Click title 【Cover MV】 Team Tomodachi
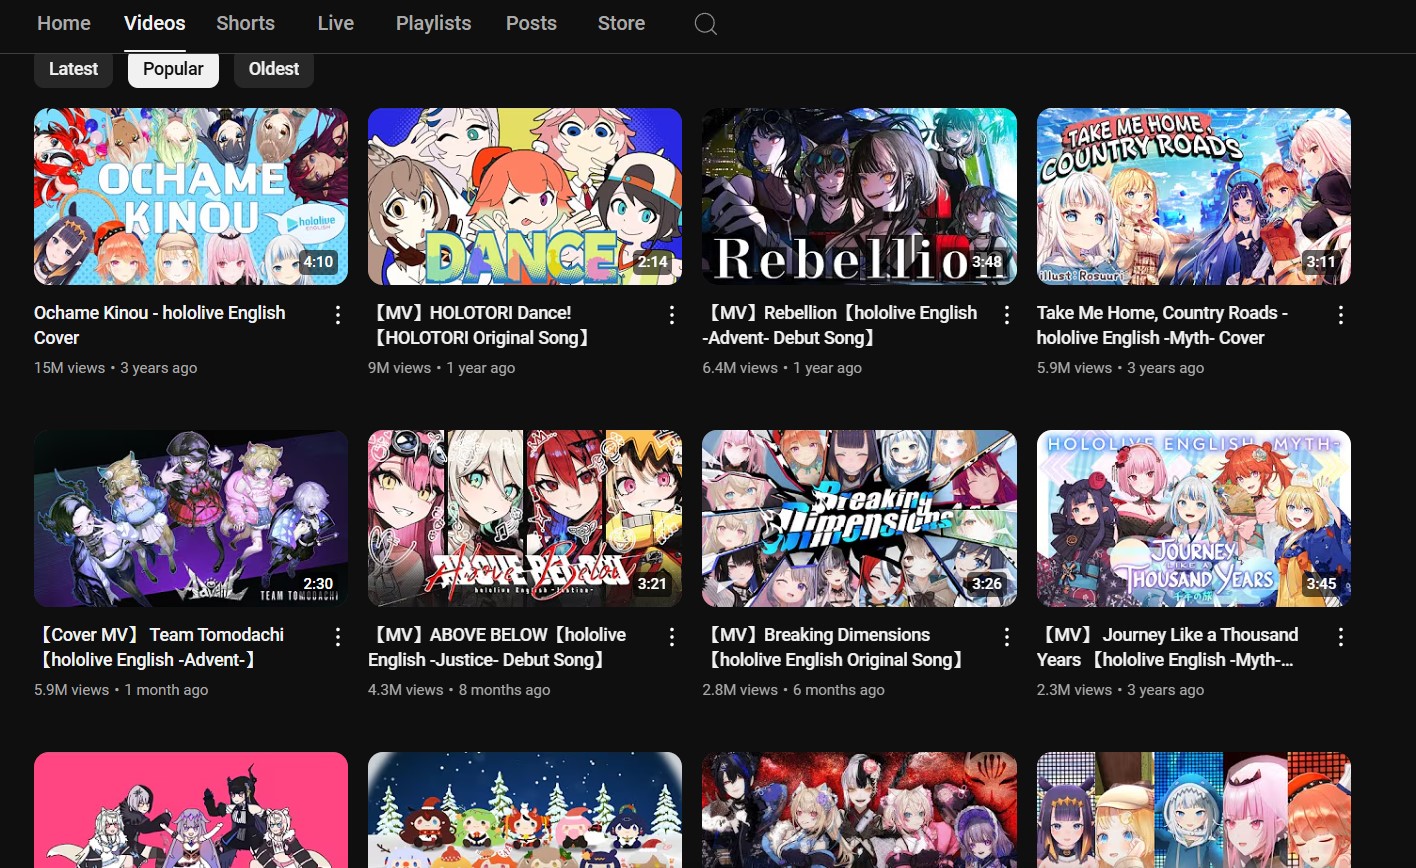 160,647
